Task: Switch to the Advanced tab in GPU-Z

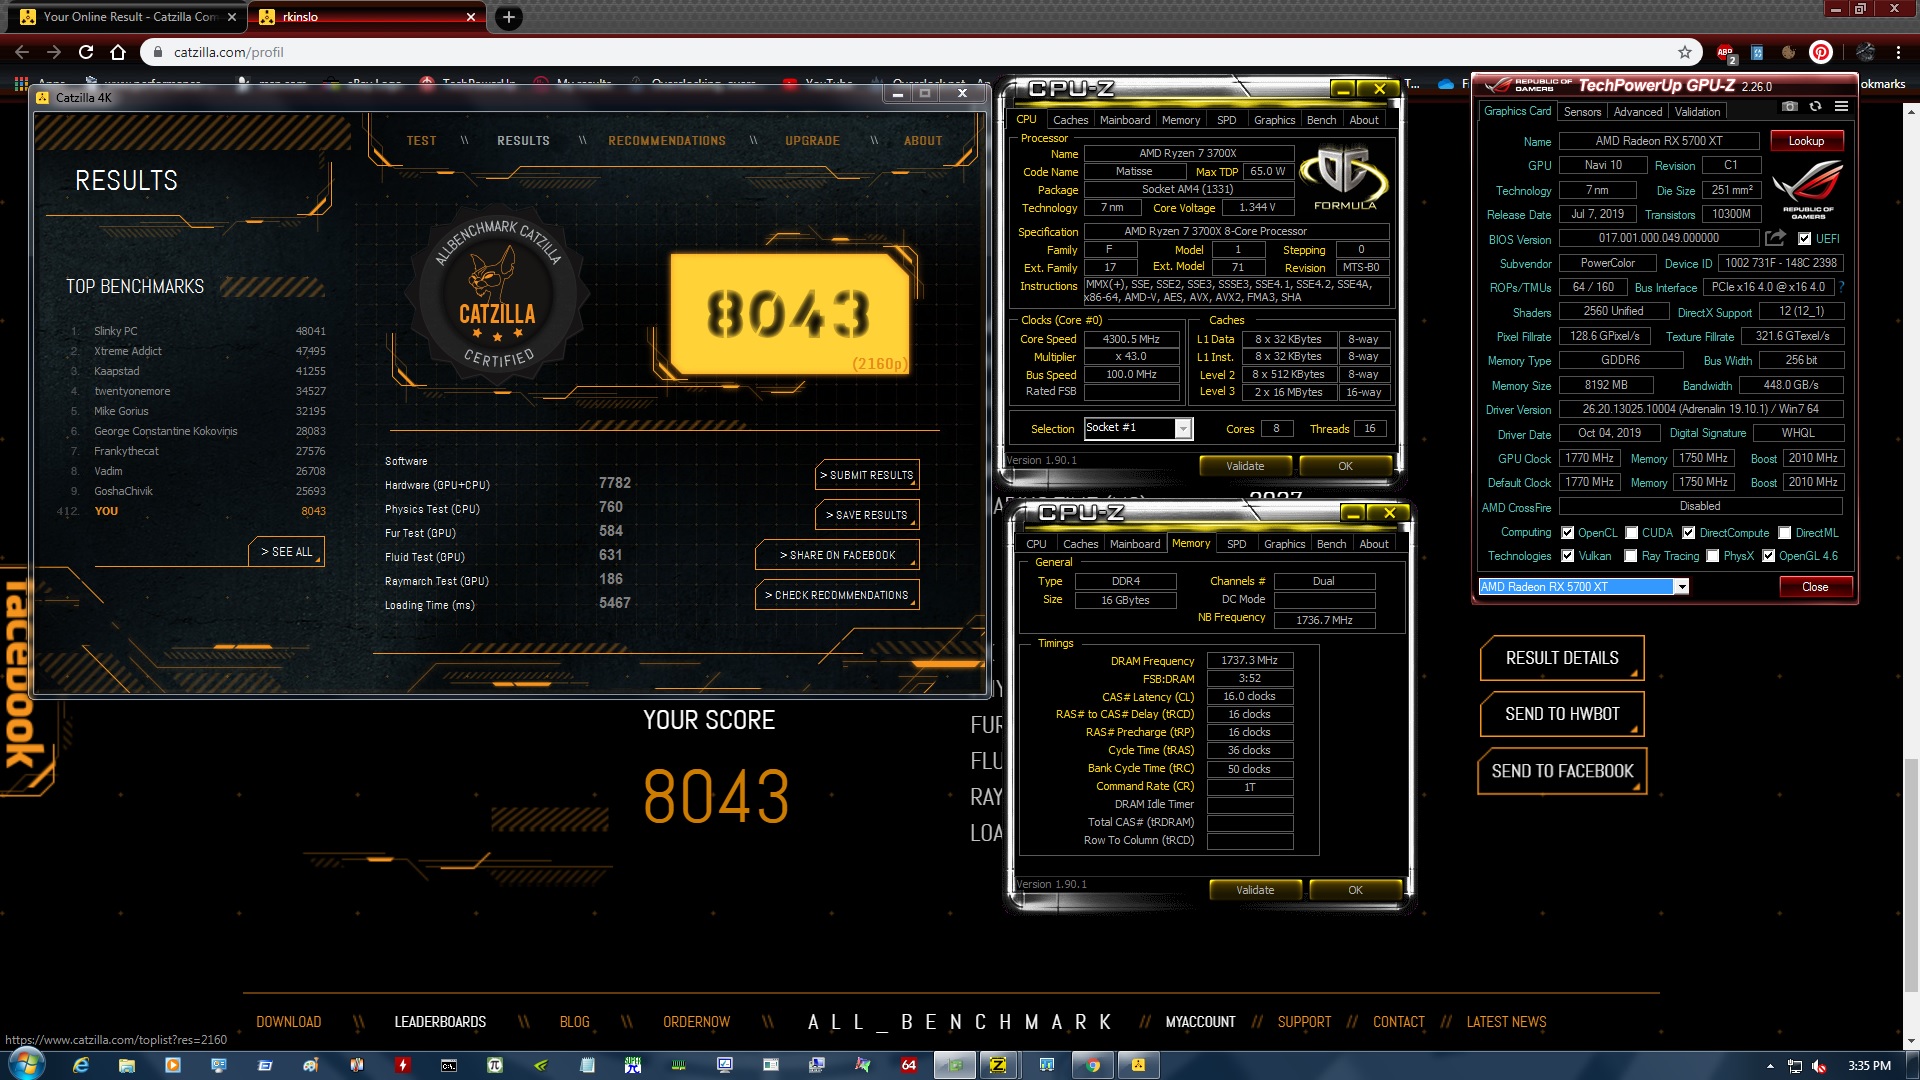Action: 1638,112
